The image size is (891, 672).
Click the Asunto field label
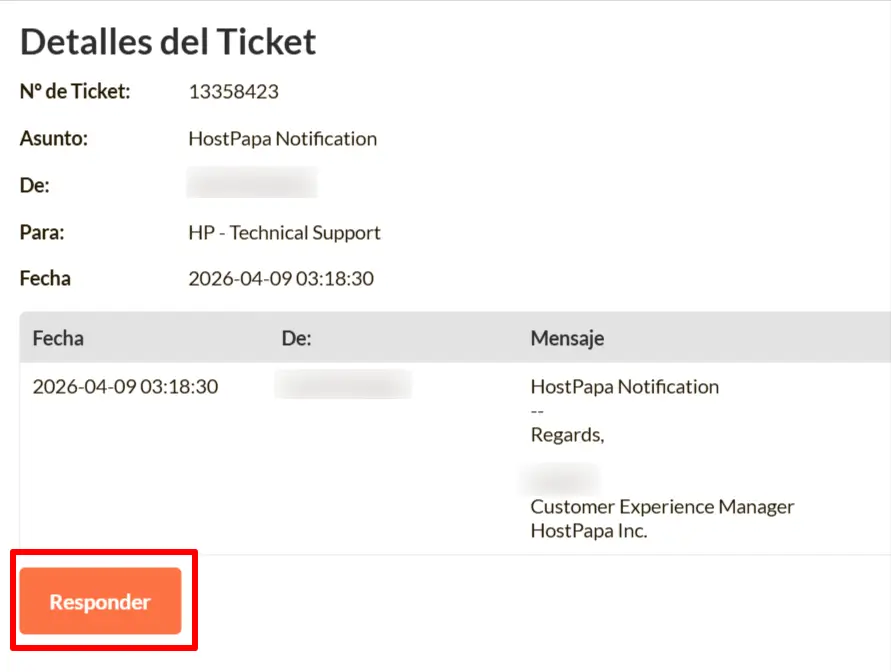(54, 139)
